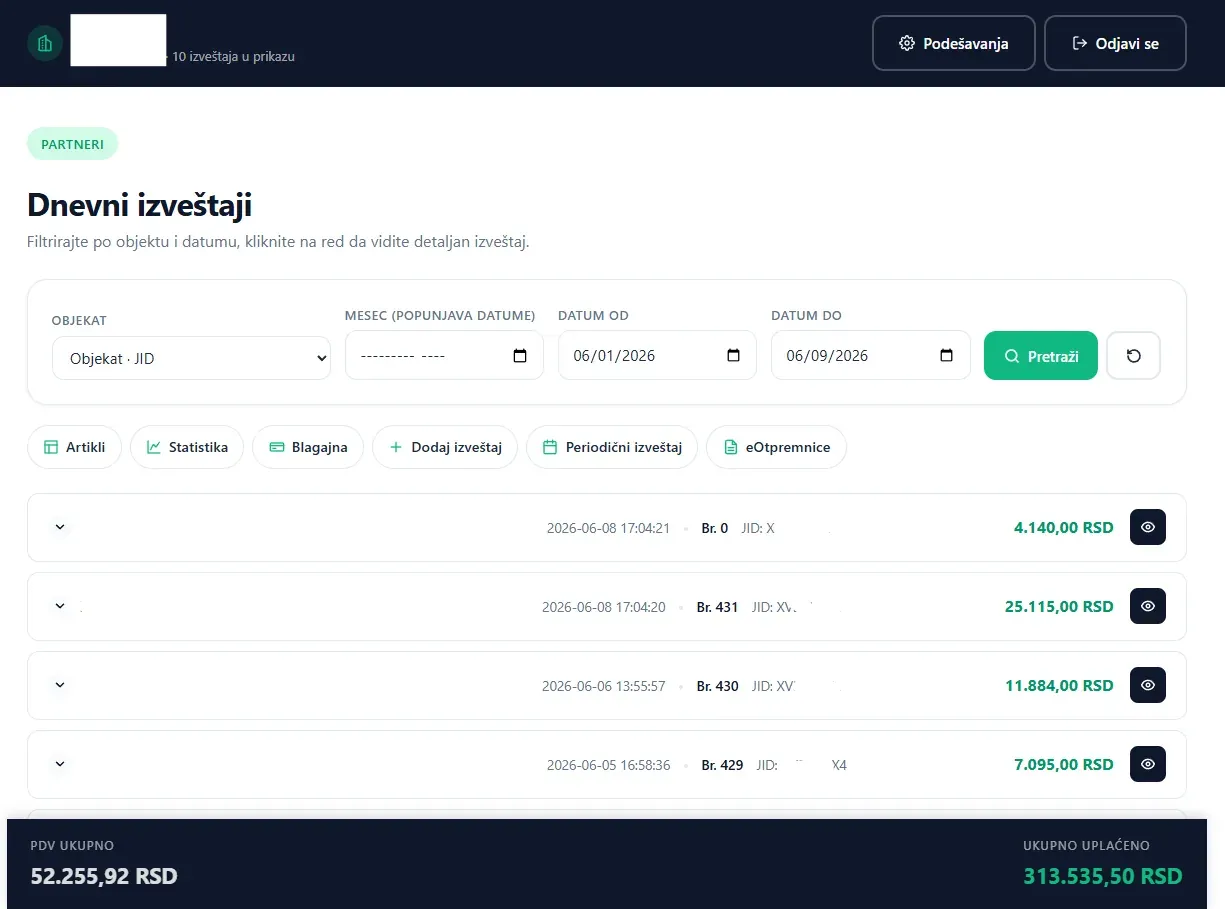
Task: Click the Datum od date field
Action: click(x=657, y=355)
